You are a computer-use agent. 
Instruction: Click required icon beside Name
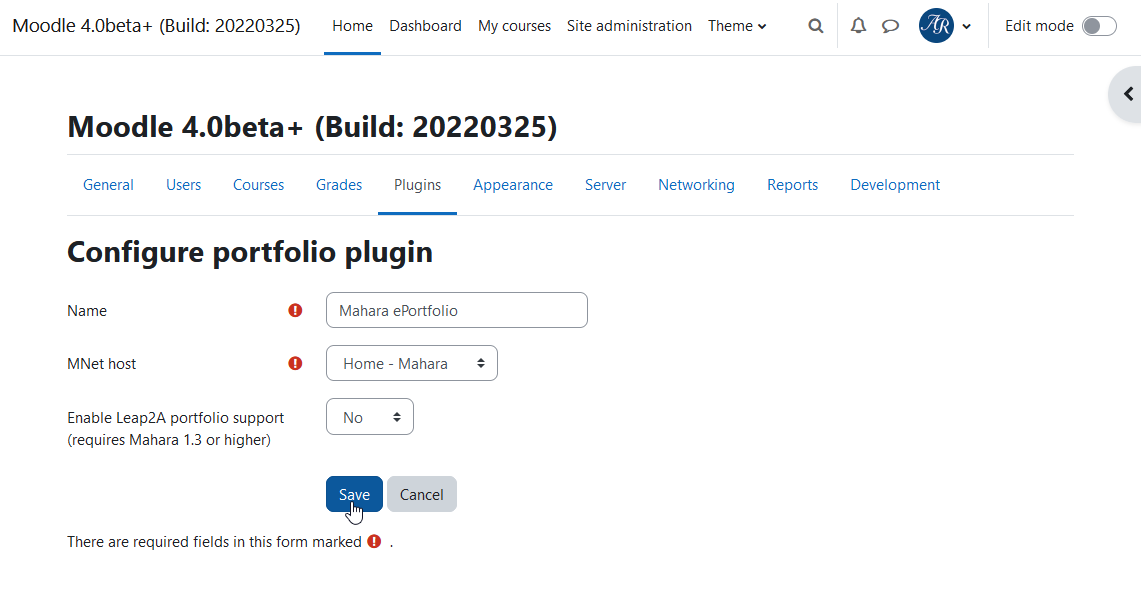295,310
